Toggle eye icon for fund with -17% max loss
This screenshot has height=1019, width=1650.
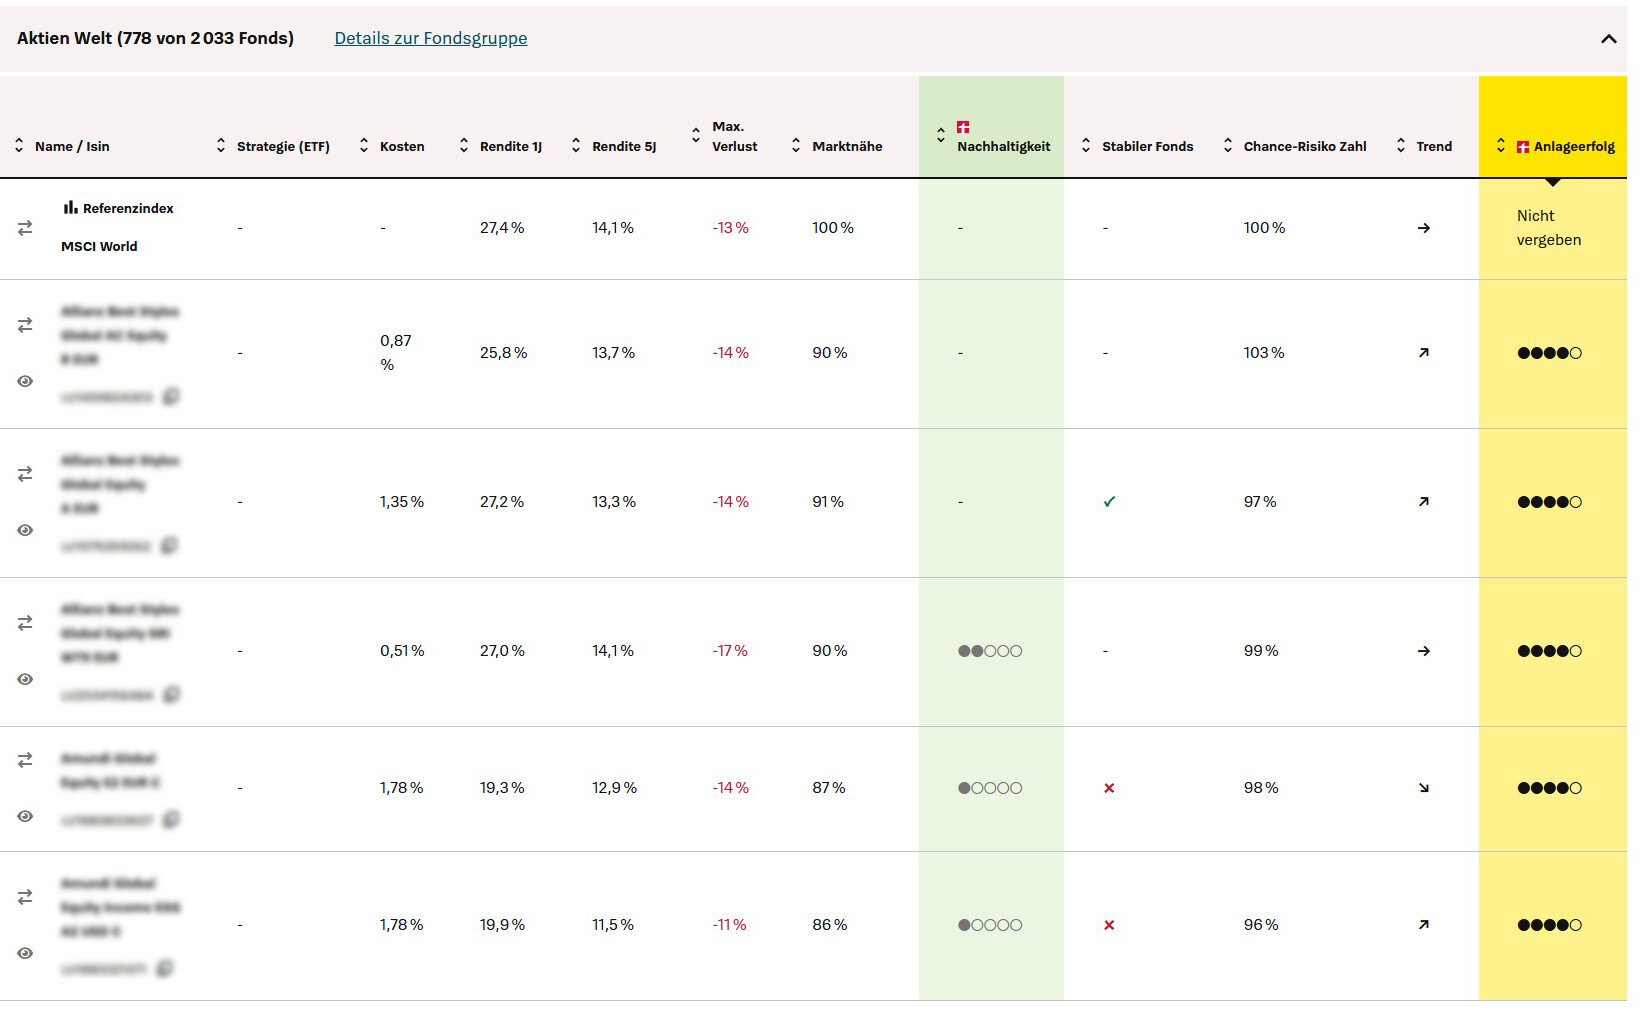pyautogui.click(x=25, y=679)
